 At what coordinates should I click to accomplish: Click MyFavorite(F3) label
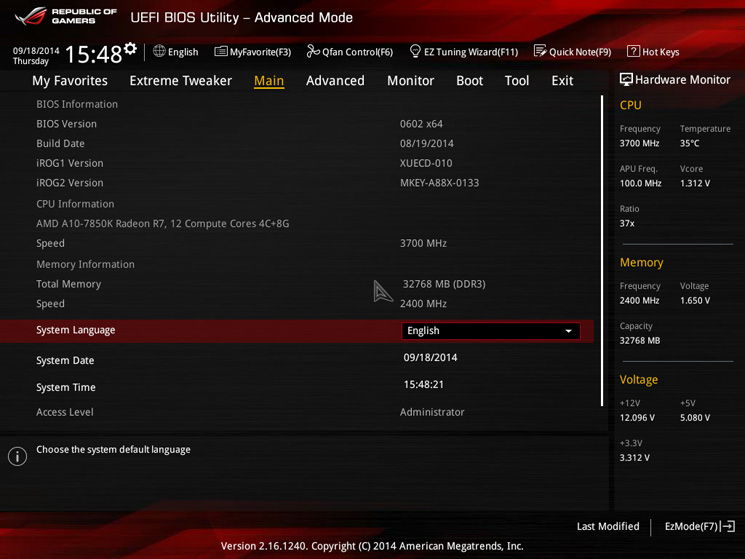point(260,52)
